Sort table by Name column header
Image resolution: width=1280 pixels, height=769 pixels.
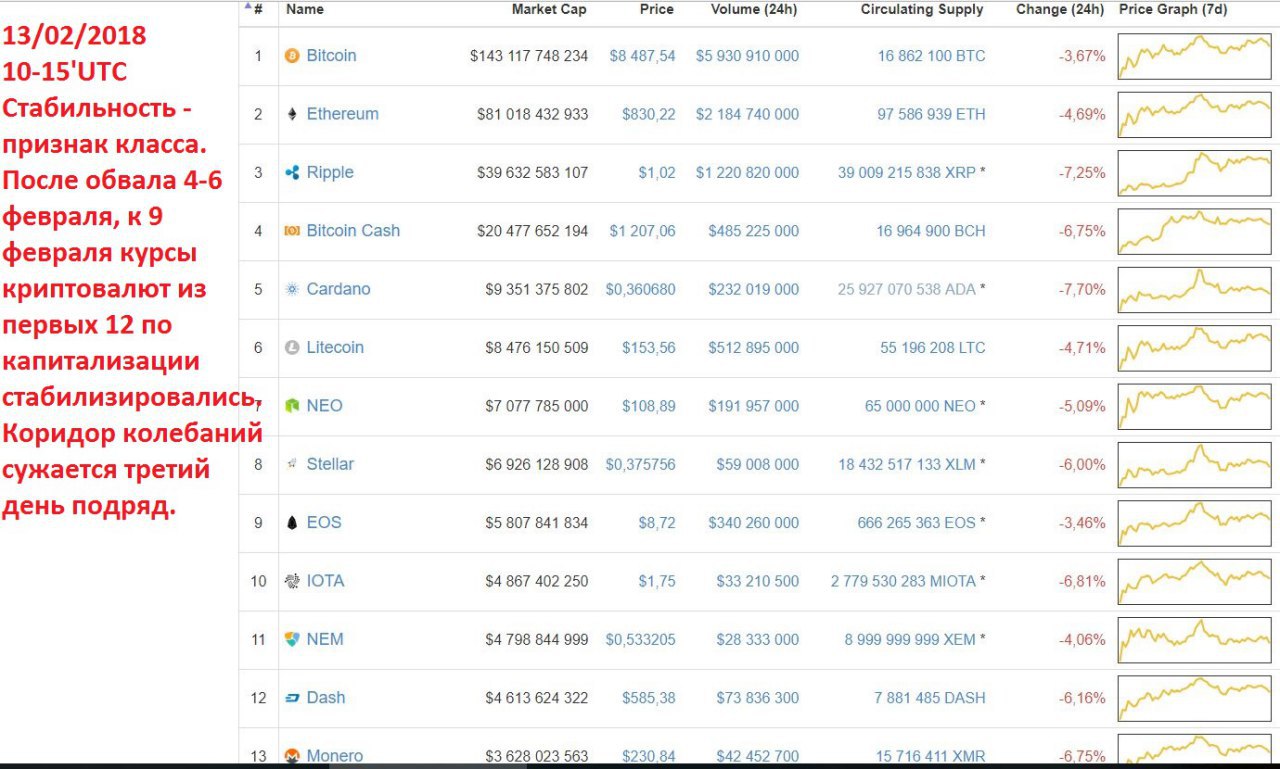305,9
